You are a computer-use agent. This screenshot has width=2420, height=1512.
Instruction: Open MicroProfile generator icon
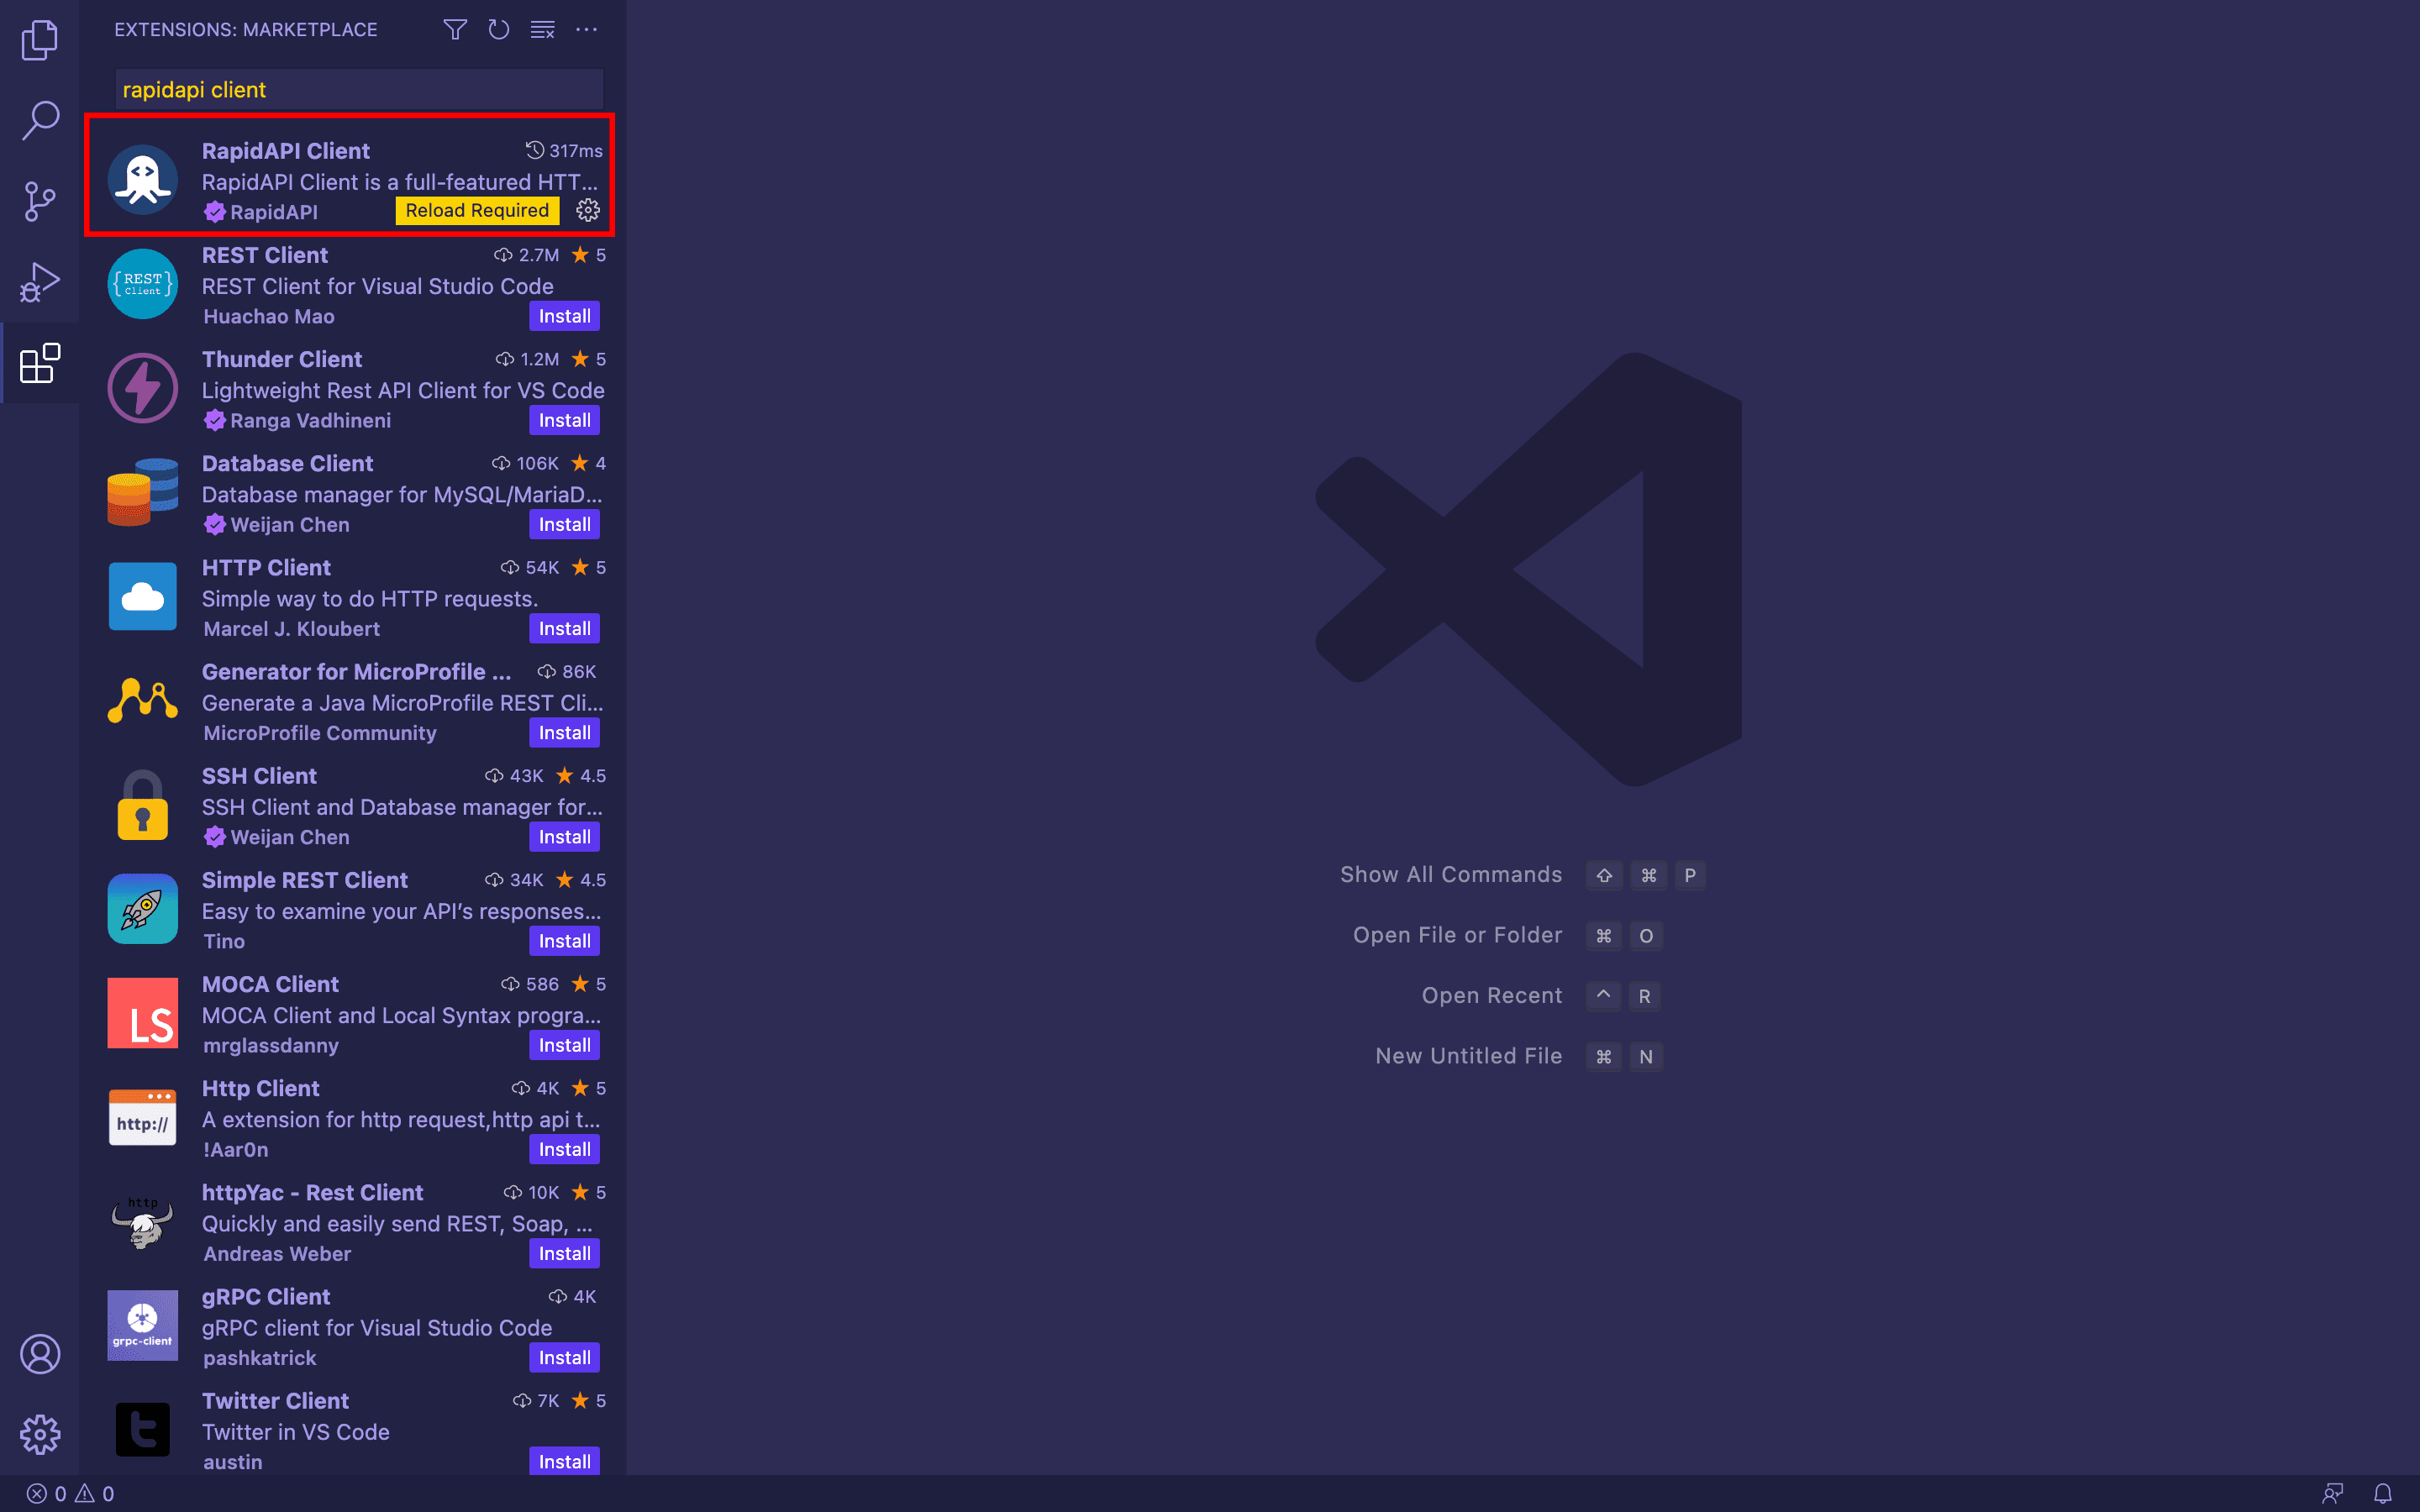pyautogui.click(x=143, y=700)
